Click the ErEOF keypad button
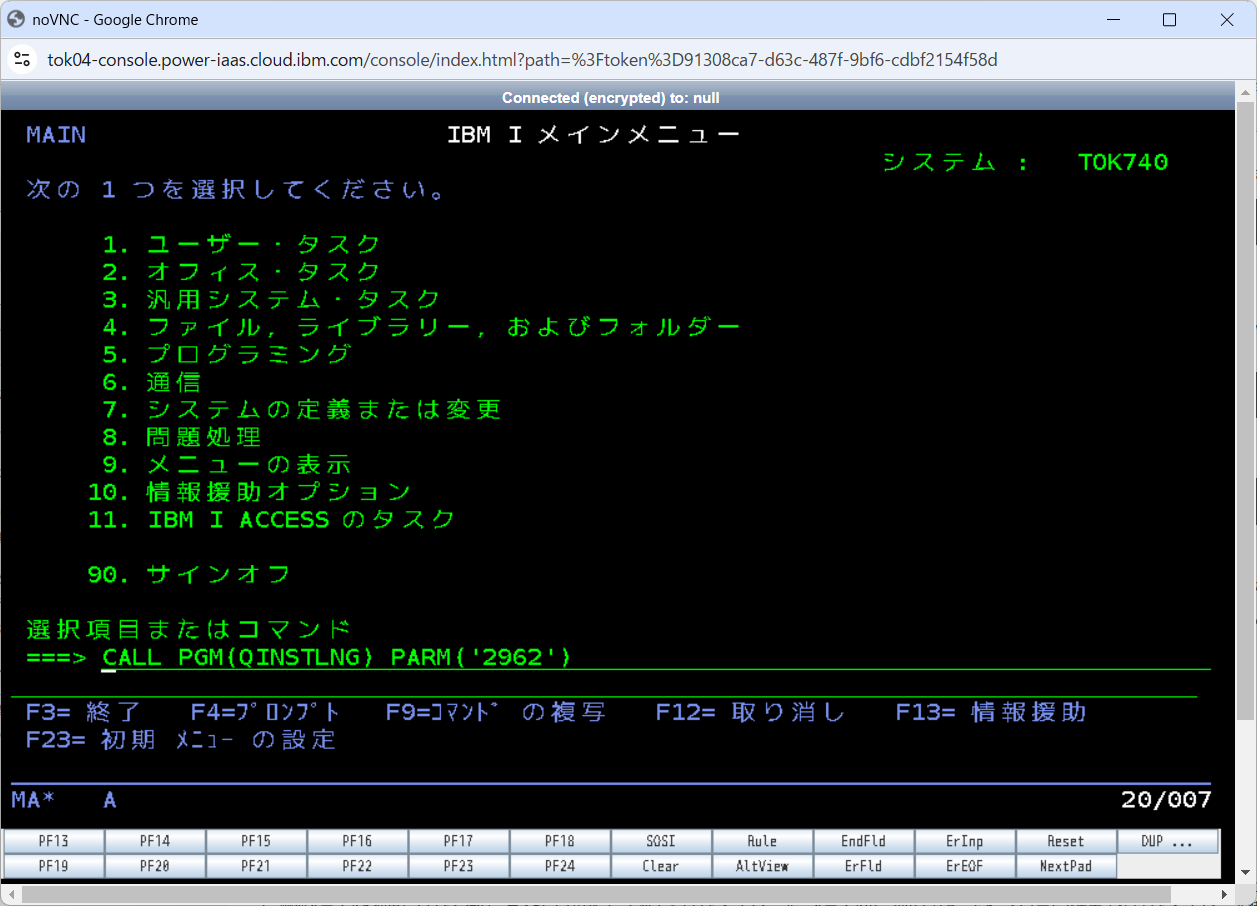 point(964,866)
